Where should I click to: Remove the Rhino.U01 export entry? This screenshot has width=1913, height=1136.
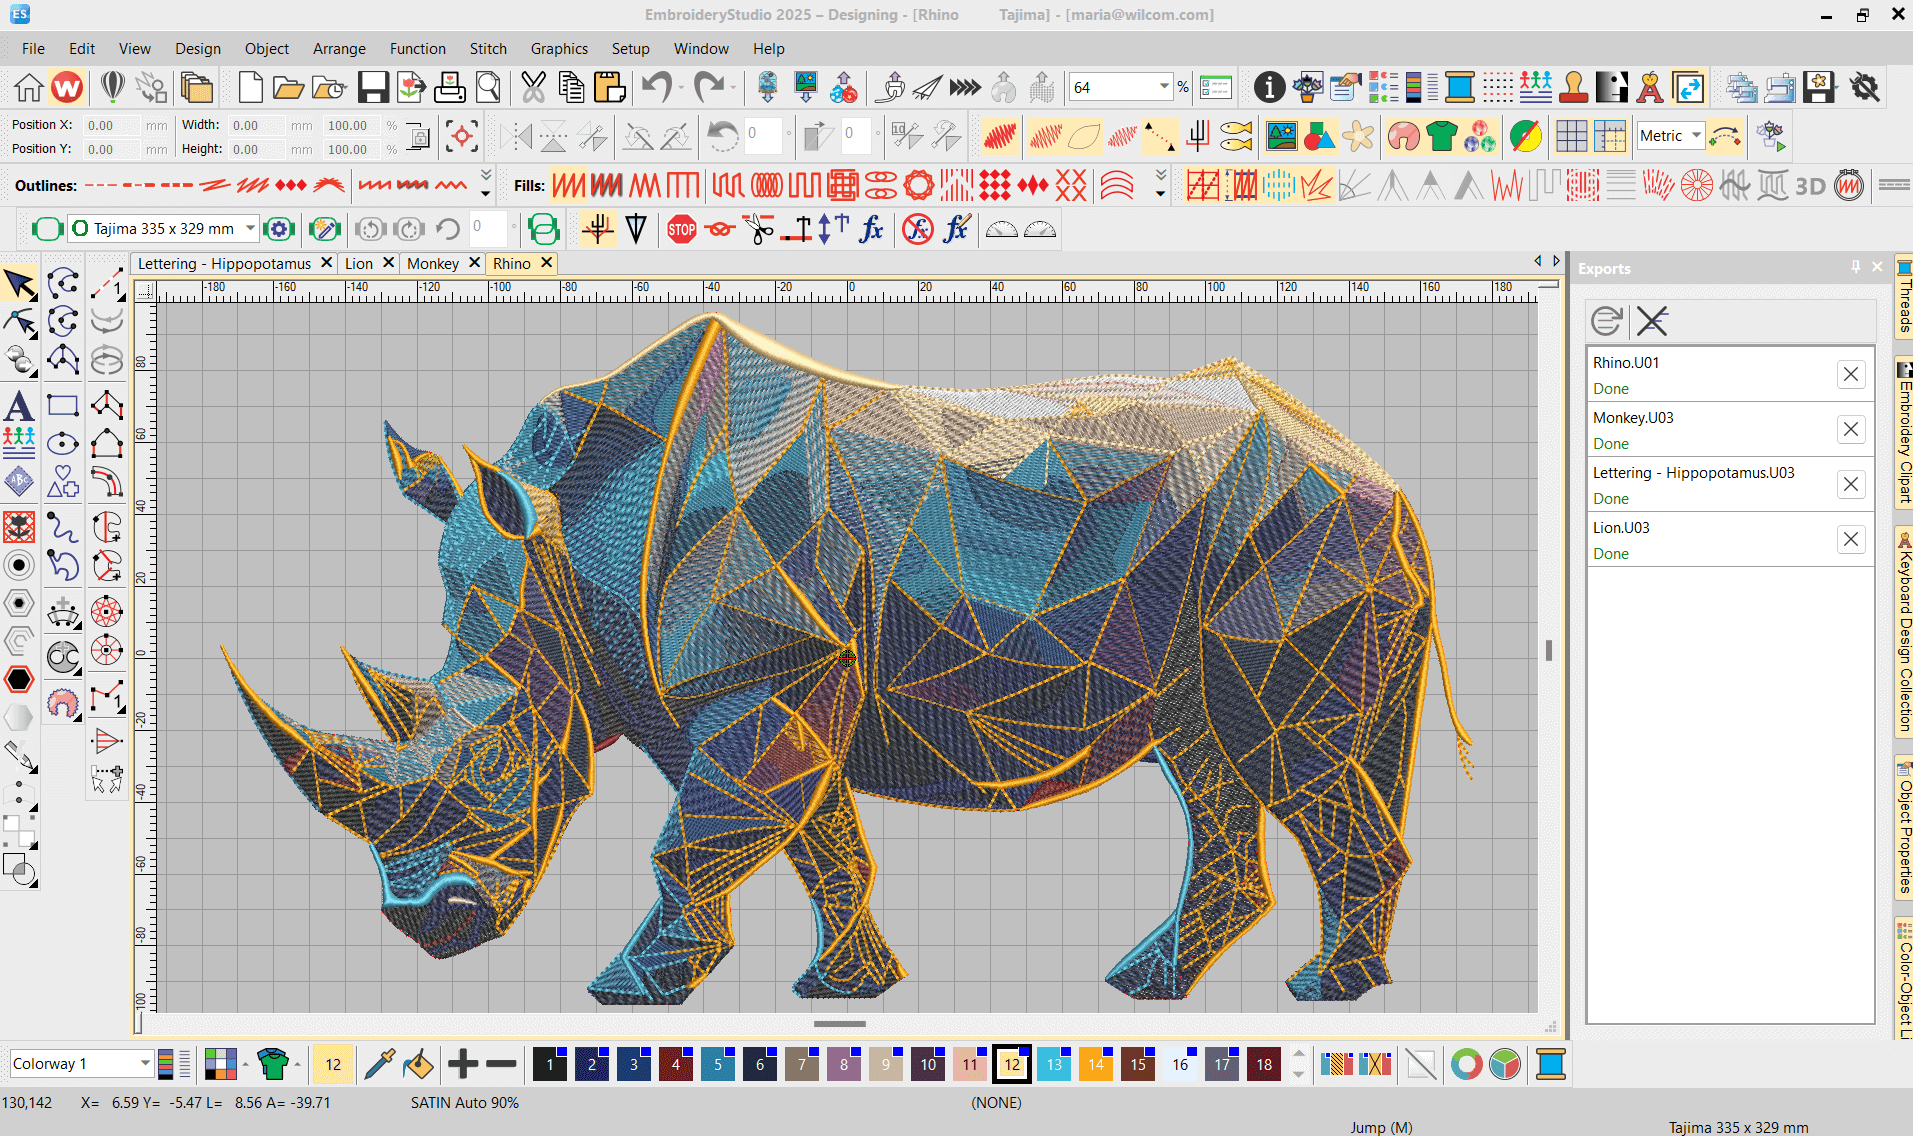[x=1851, y=374]
